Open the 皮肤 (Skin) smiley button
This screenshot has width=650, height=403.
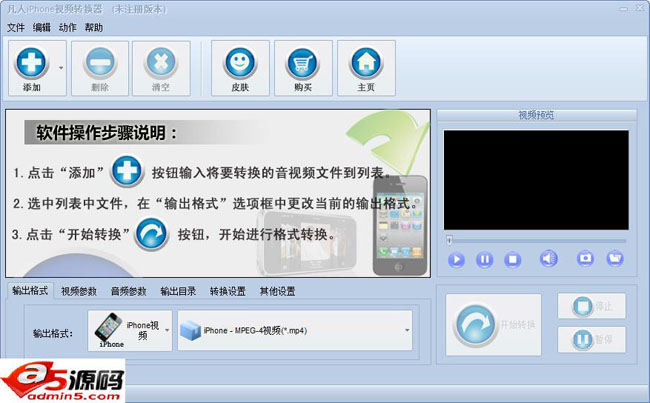point(240,68)
